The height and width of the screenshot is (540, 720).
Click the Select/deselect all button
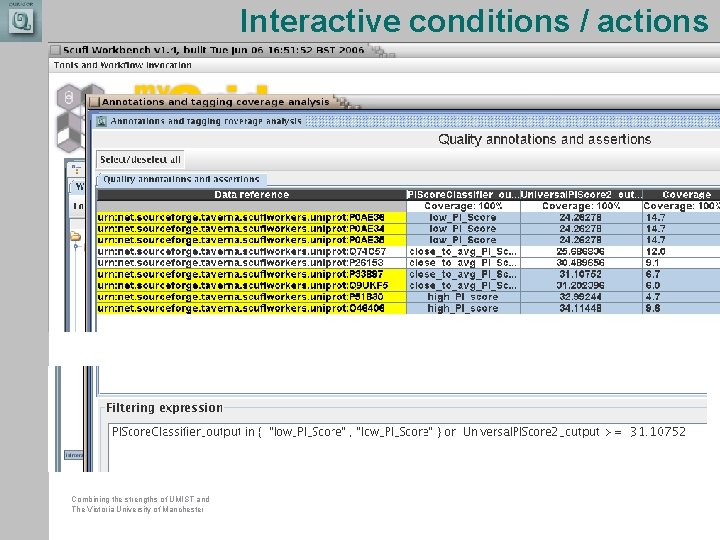click(x=140, y=159)
